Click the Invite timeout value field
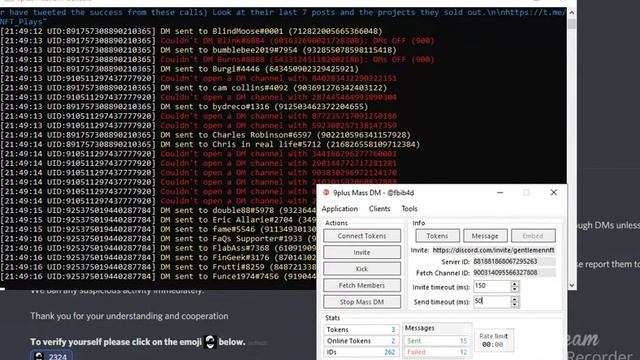 coord(492,287)
